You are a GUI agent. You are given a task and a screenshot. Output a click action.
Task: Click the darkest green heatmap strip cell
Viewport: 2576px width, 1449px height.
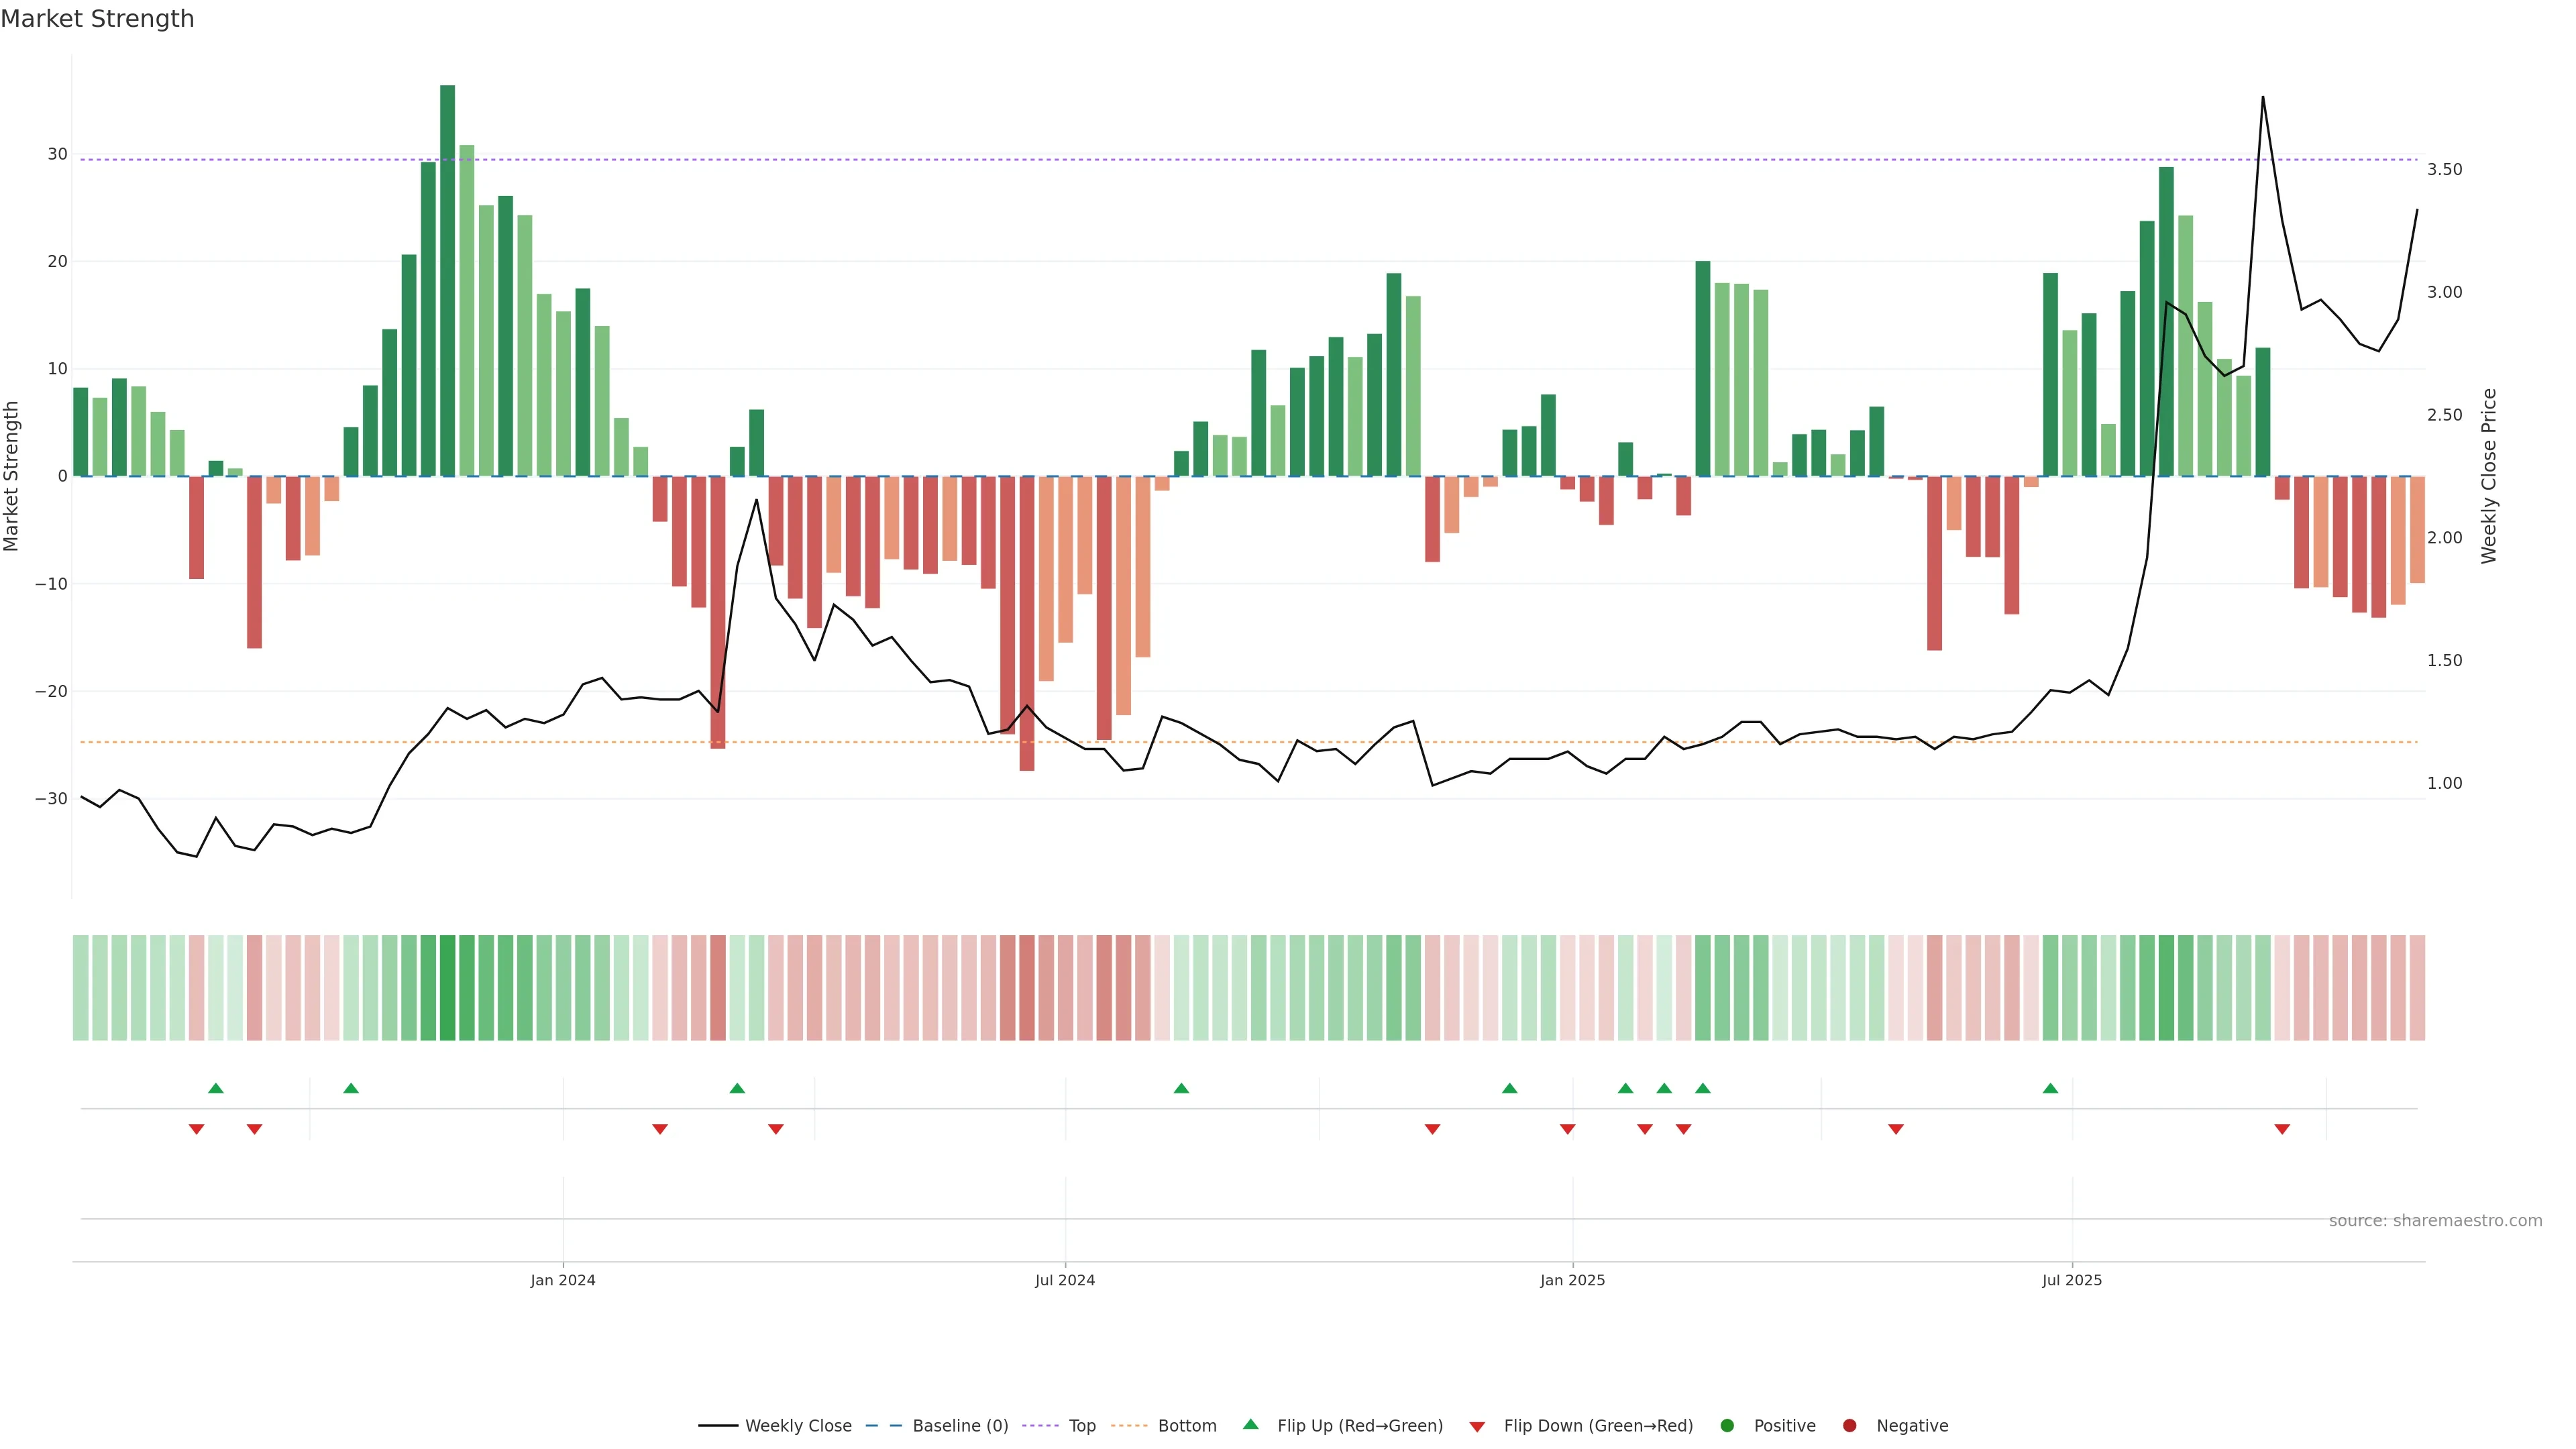pos(447,988)
